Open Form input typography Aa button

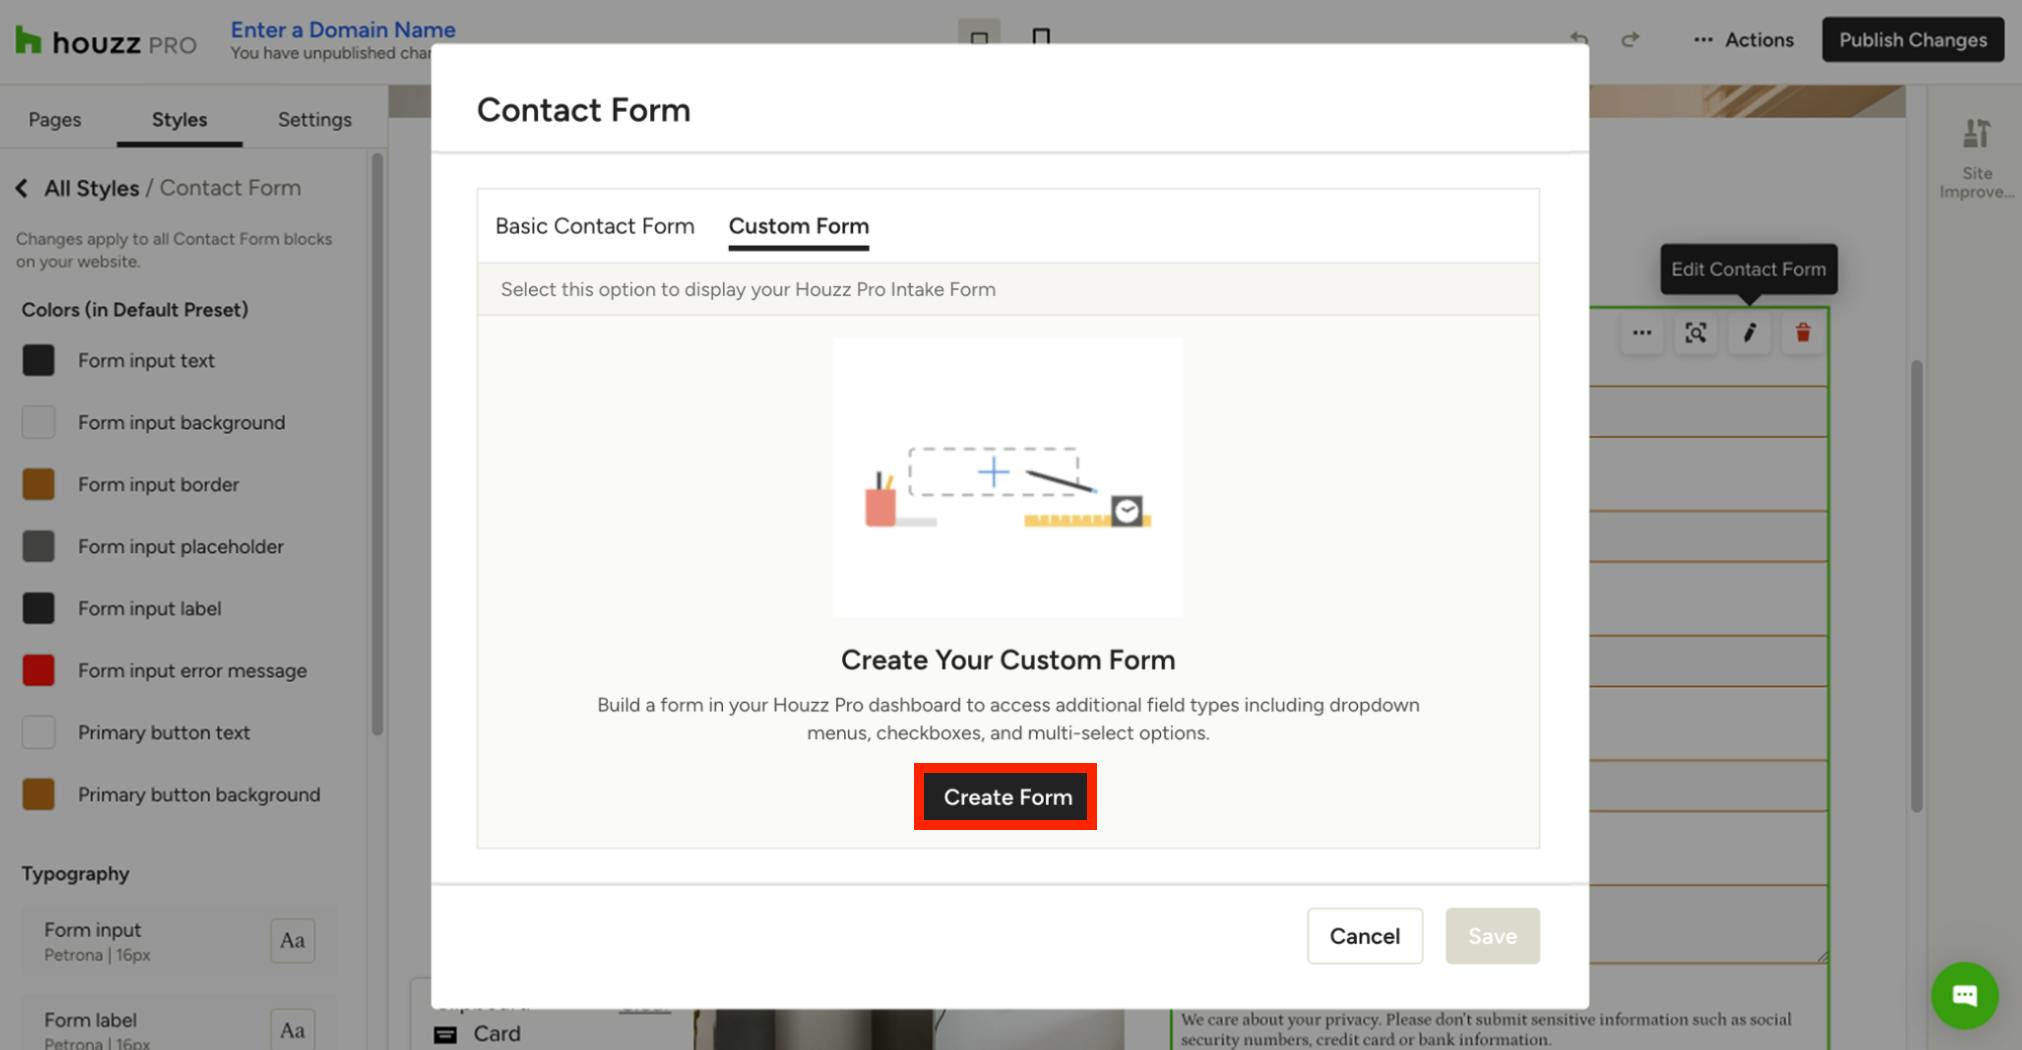point(293,941)
